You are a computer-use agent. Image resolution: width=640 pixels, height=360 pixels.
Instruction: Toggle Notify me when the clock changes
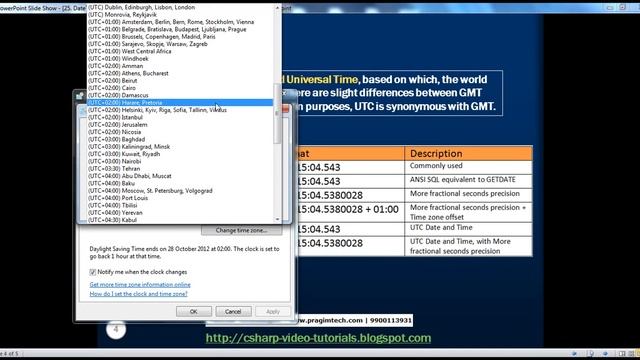(93, 272)
